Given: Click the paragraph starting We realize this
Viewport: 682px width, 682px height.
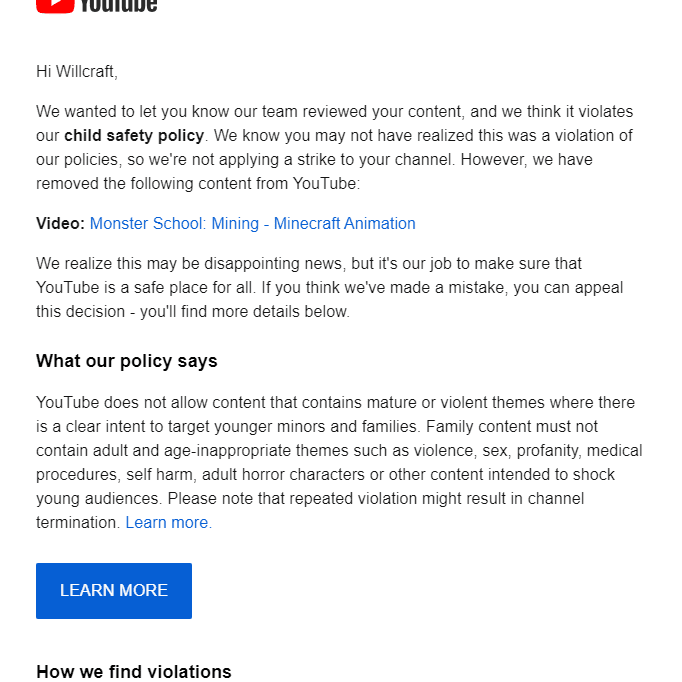Looking at the screenshot, I should [330, 288].
